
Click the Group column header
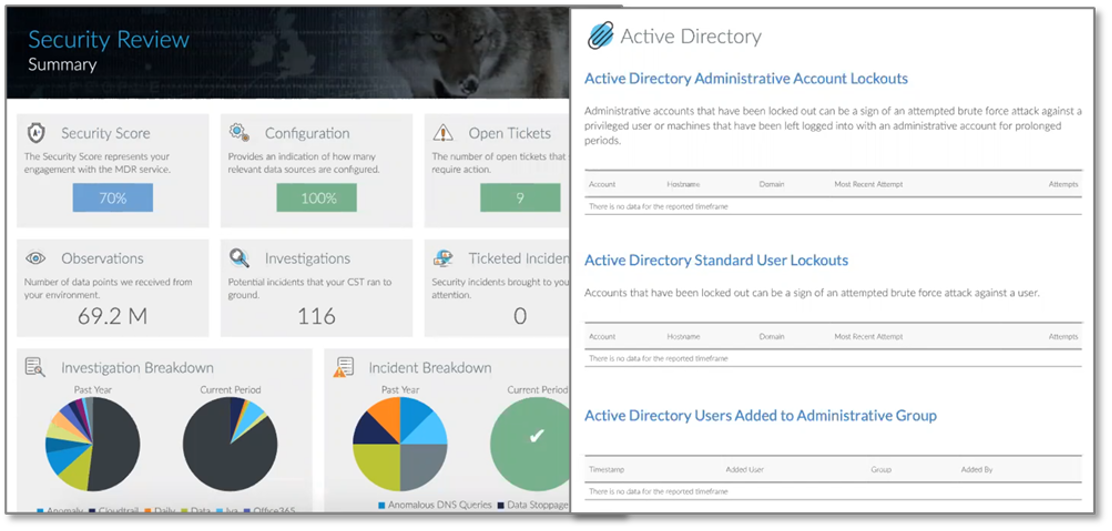(x=881, y=469)
